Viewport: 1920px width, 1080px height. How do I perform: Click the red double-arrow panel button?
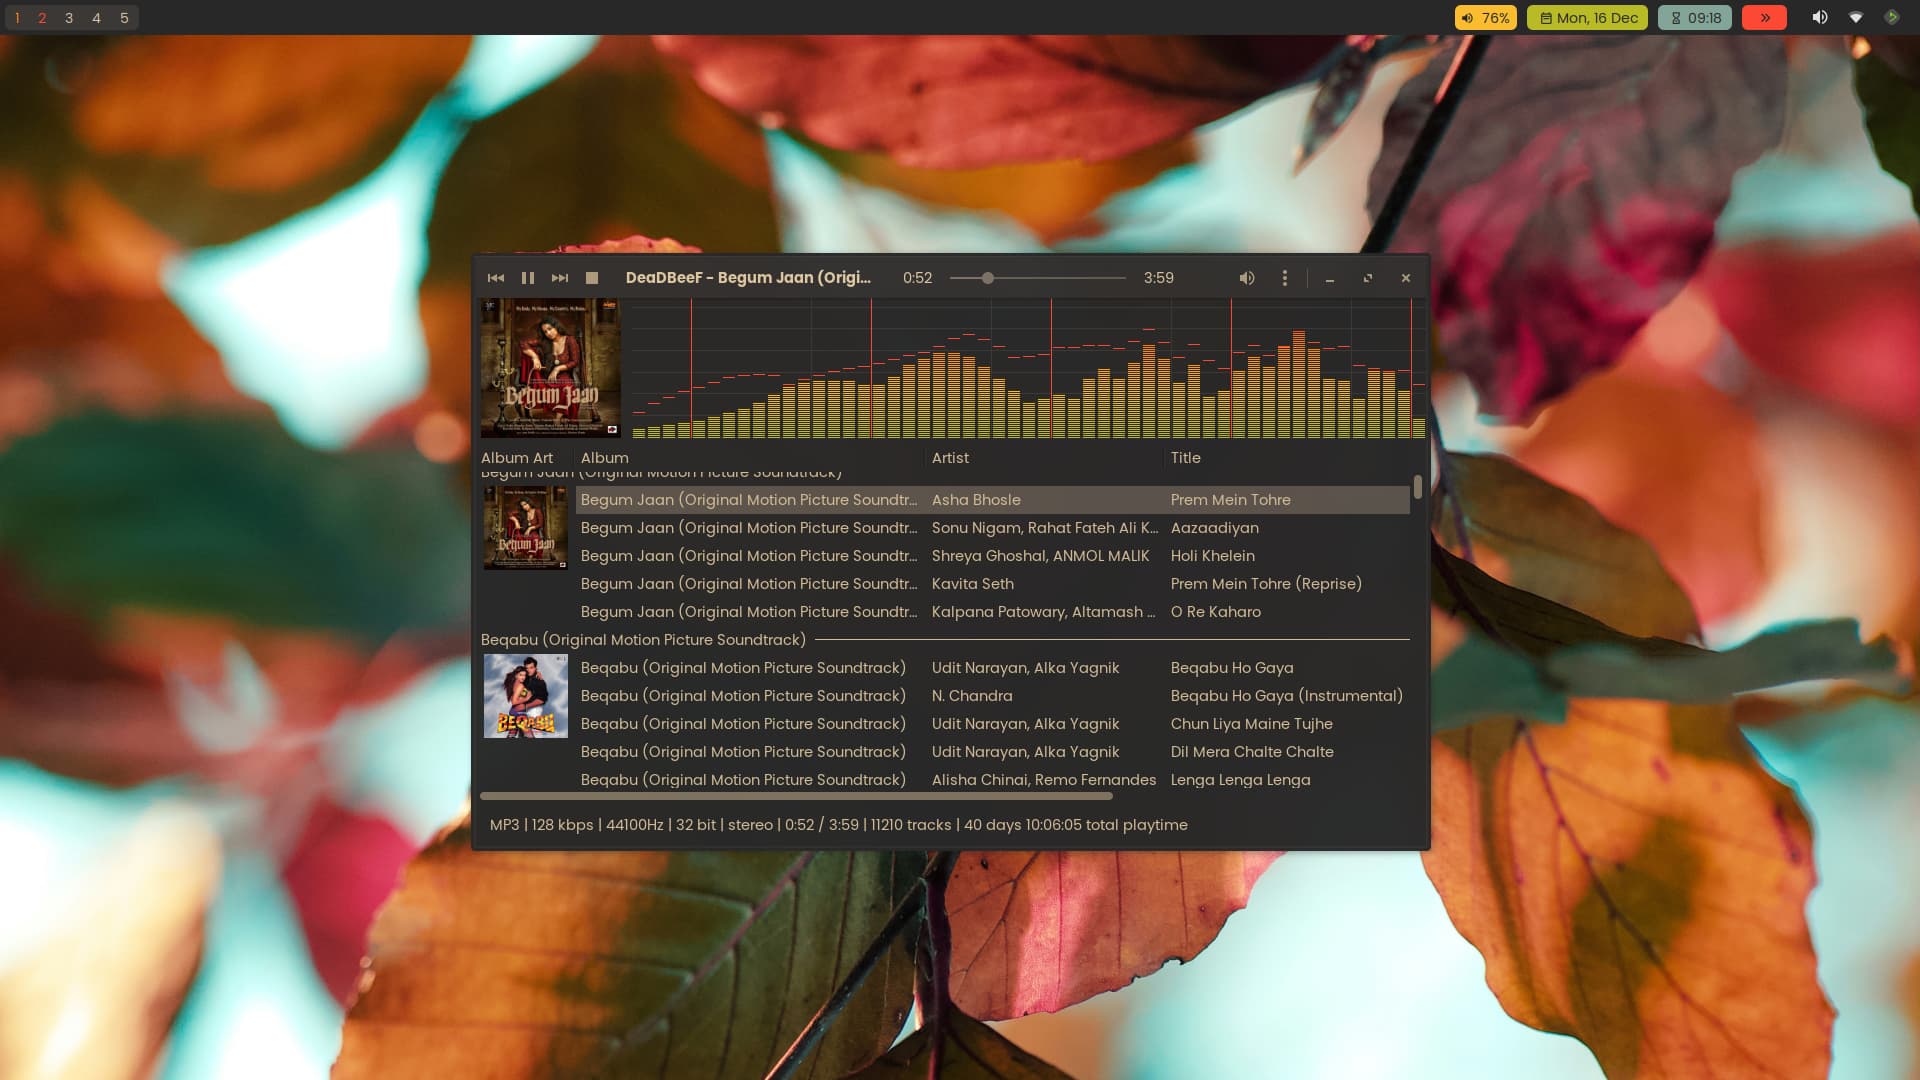tap(1764, 18)
